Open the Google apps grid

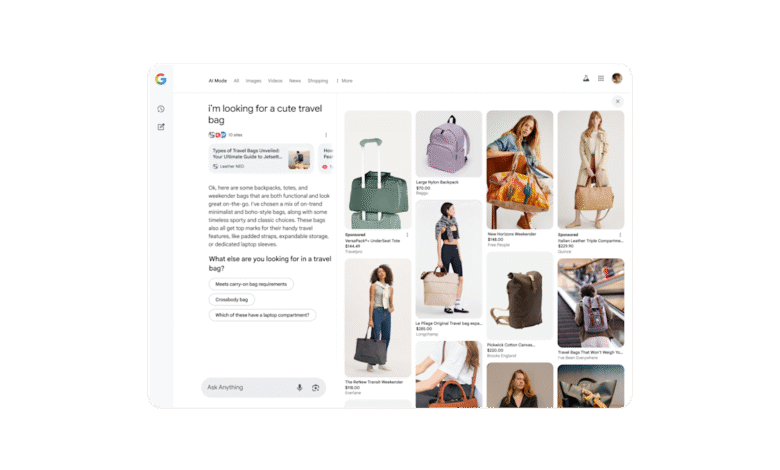point(601,78)
